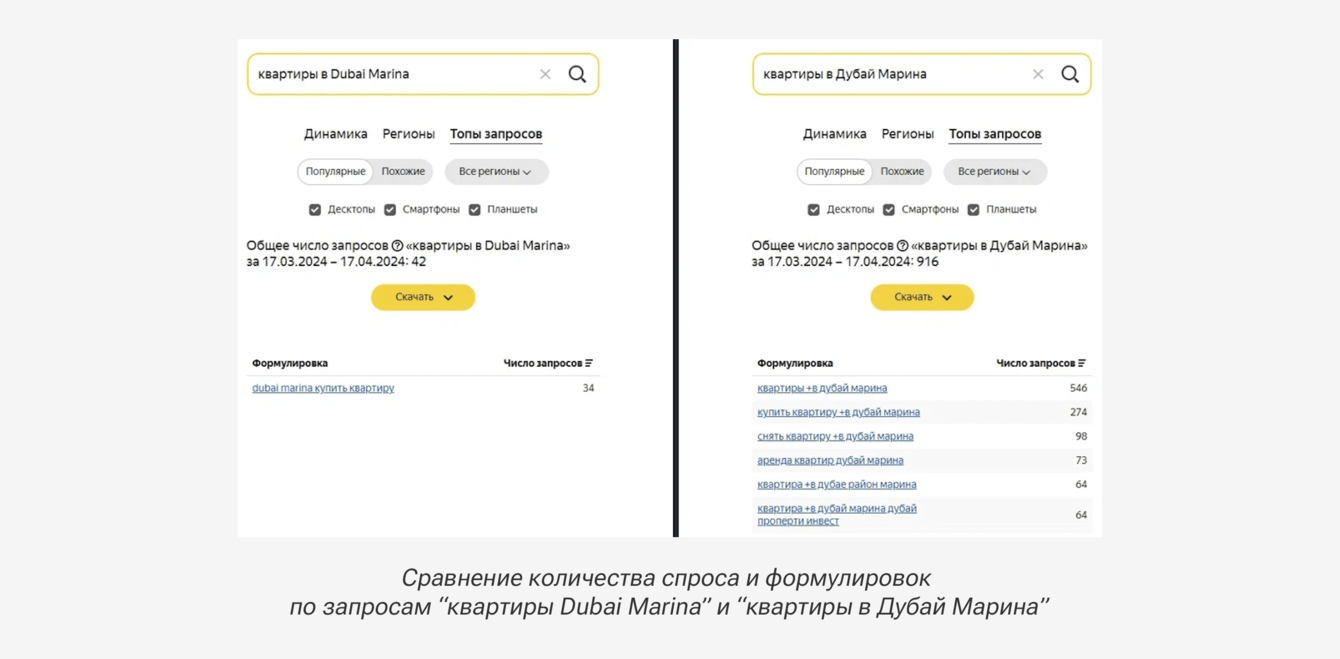
Task: Switch to Динамика tab in left panel
Action: click(x=336, y=134)
